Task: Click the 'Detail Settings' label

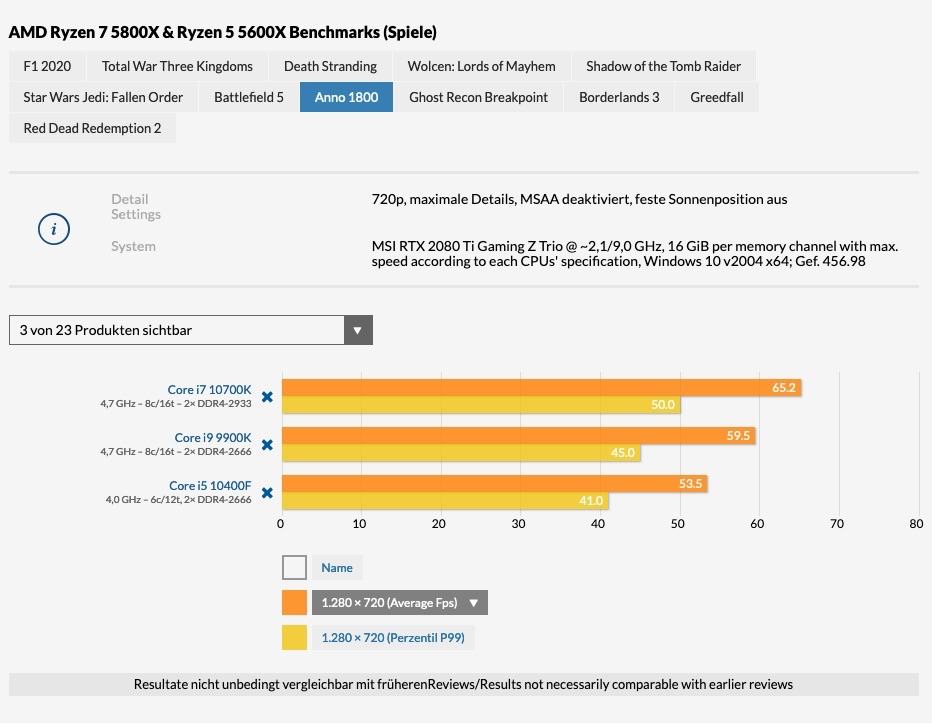Action: pyautogui.click(x=136, y=207)
